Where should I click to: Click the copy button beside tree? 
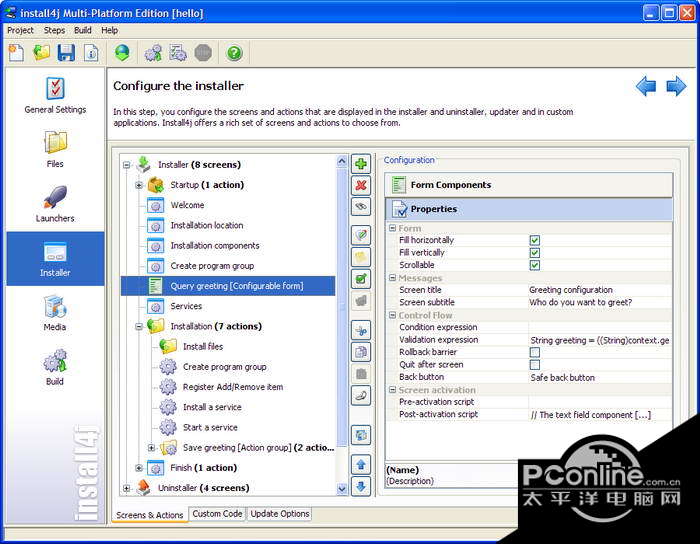(361, 352)
